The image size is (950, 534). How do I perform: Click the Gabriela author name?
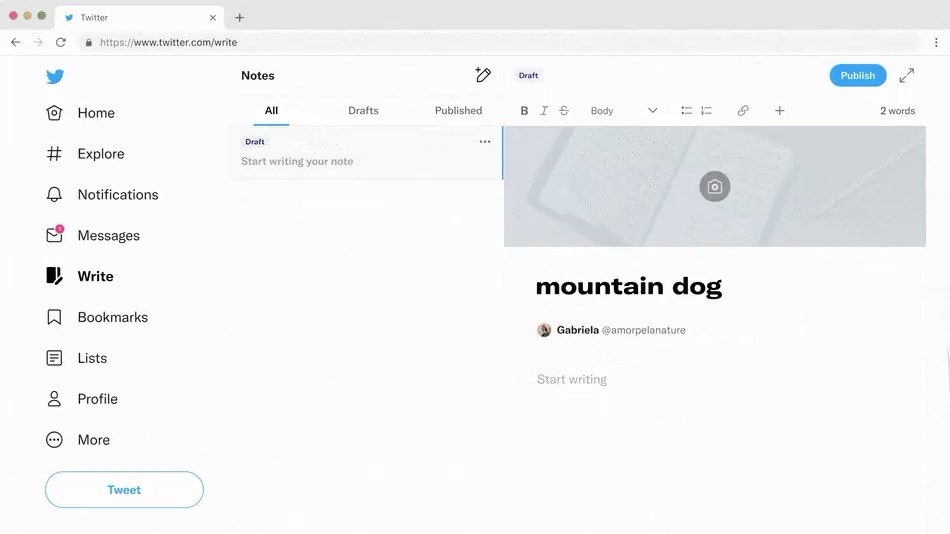(577, 330)
